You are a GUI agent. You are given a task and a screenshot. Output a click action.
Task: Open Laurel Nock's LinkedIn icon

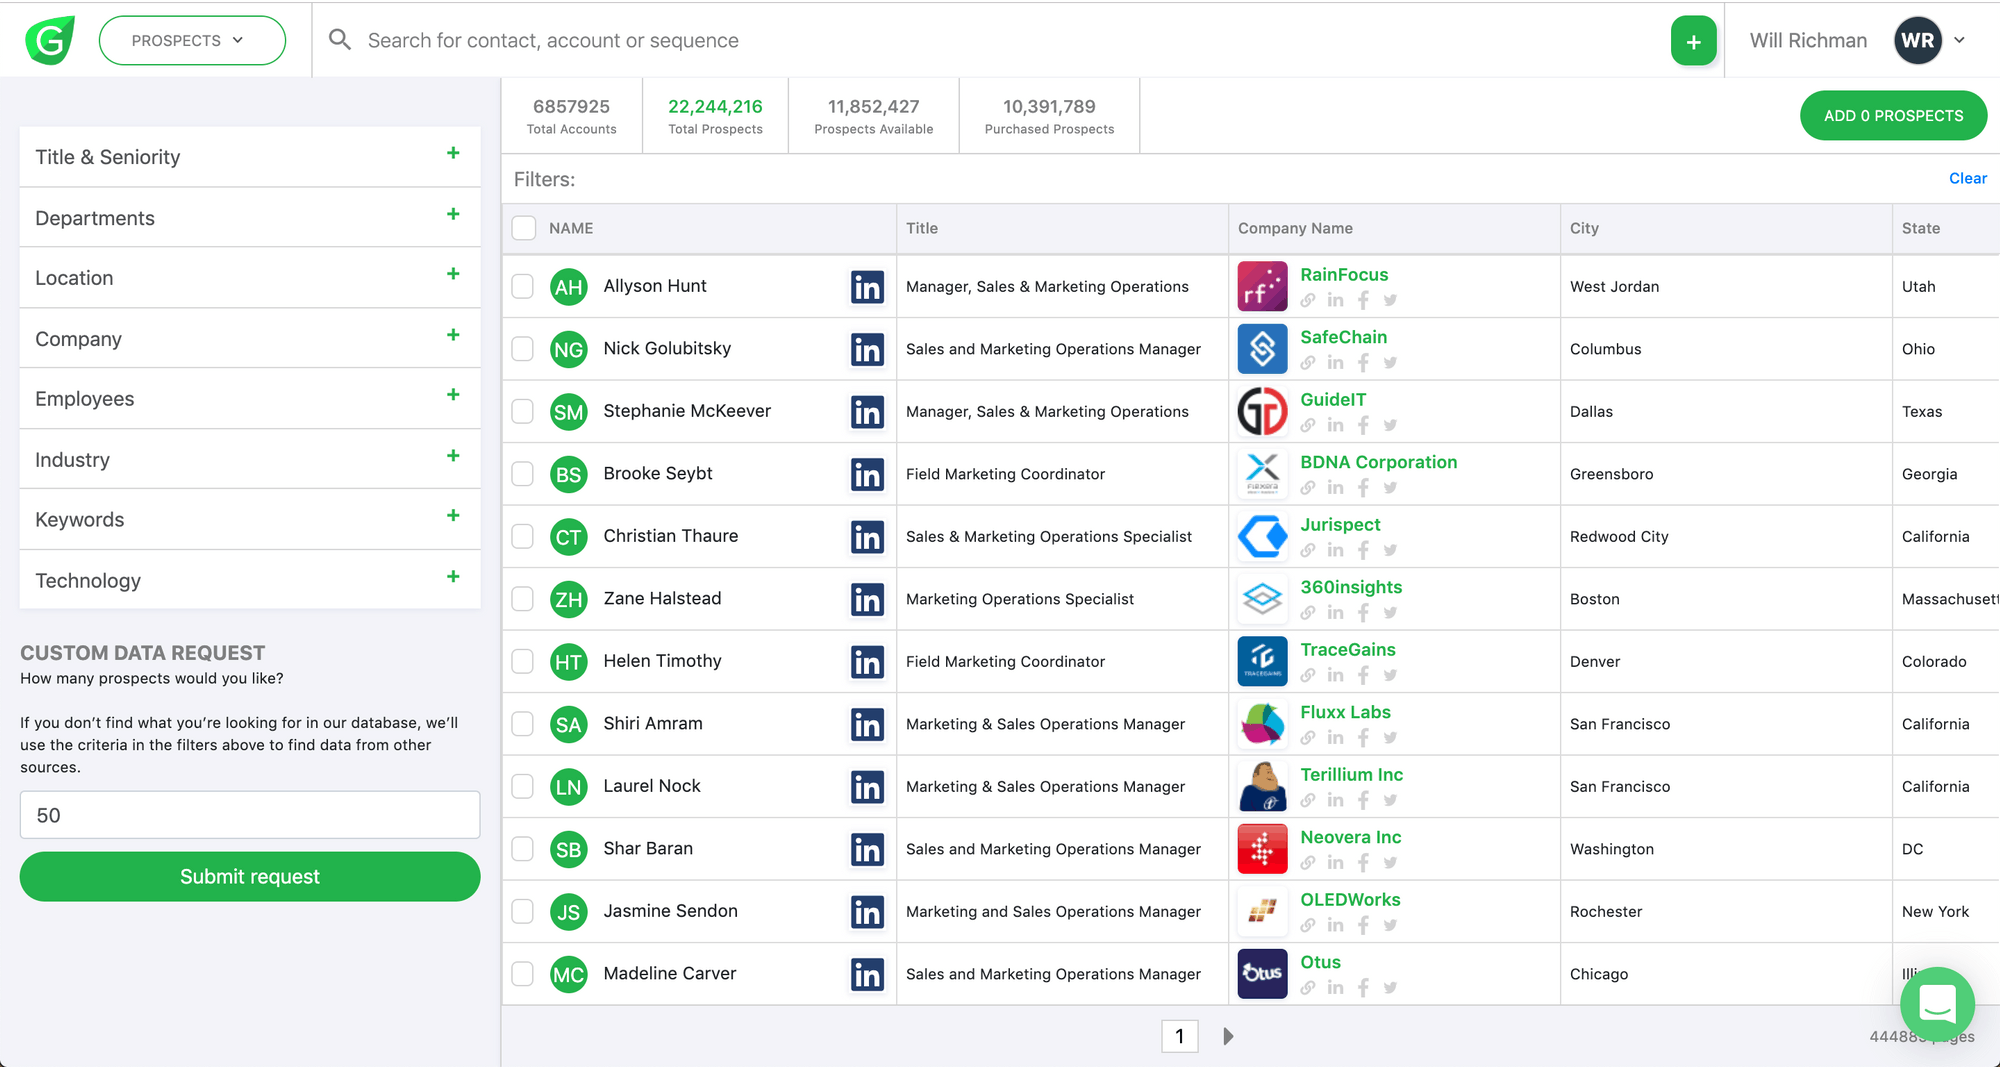click(867, 787)
